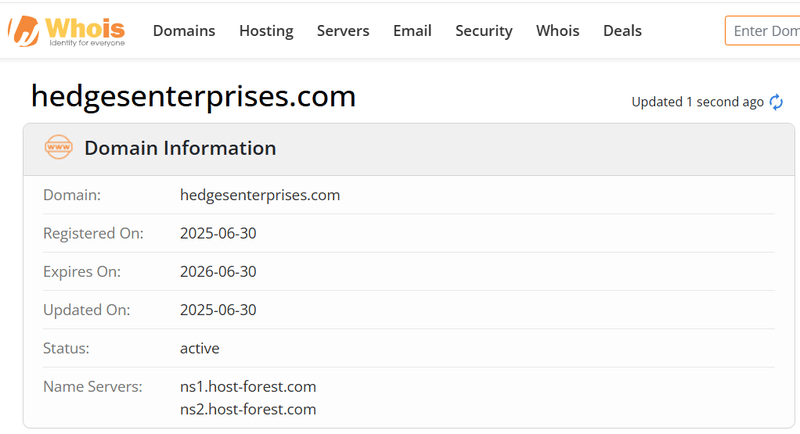This screenshot has height=434, width=800.
Task: Click the Expires On: label
Action: point(82,271)
